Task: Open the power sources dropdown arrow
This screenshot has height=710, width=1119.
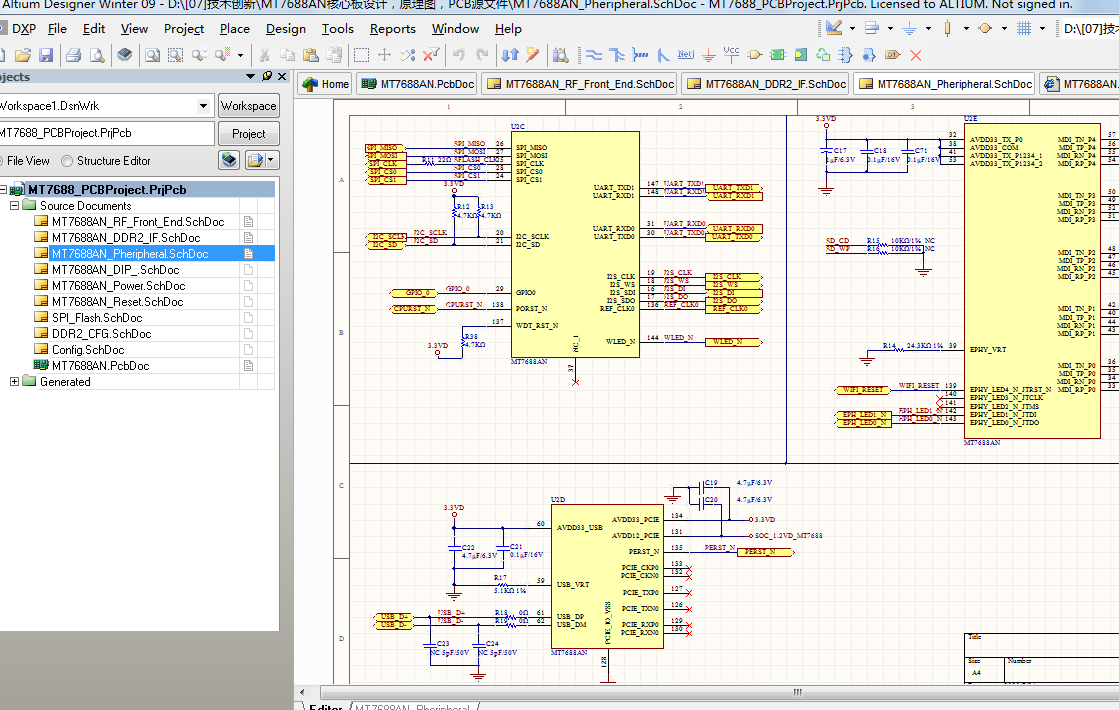Action: pyautogui.click(x=928, y=29)
